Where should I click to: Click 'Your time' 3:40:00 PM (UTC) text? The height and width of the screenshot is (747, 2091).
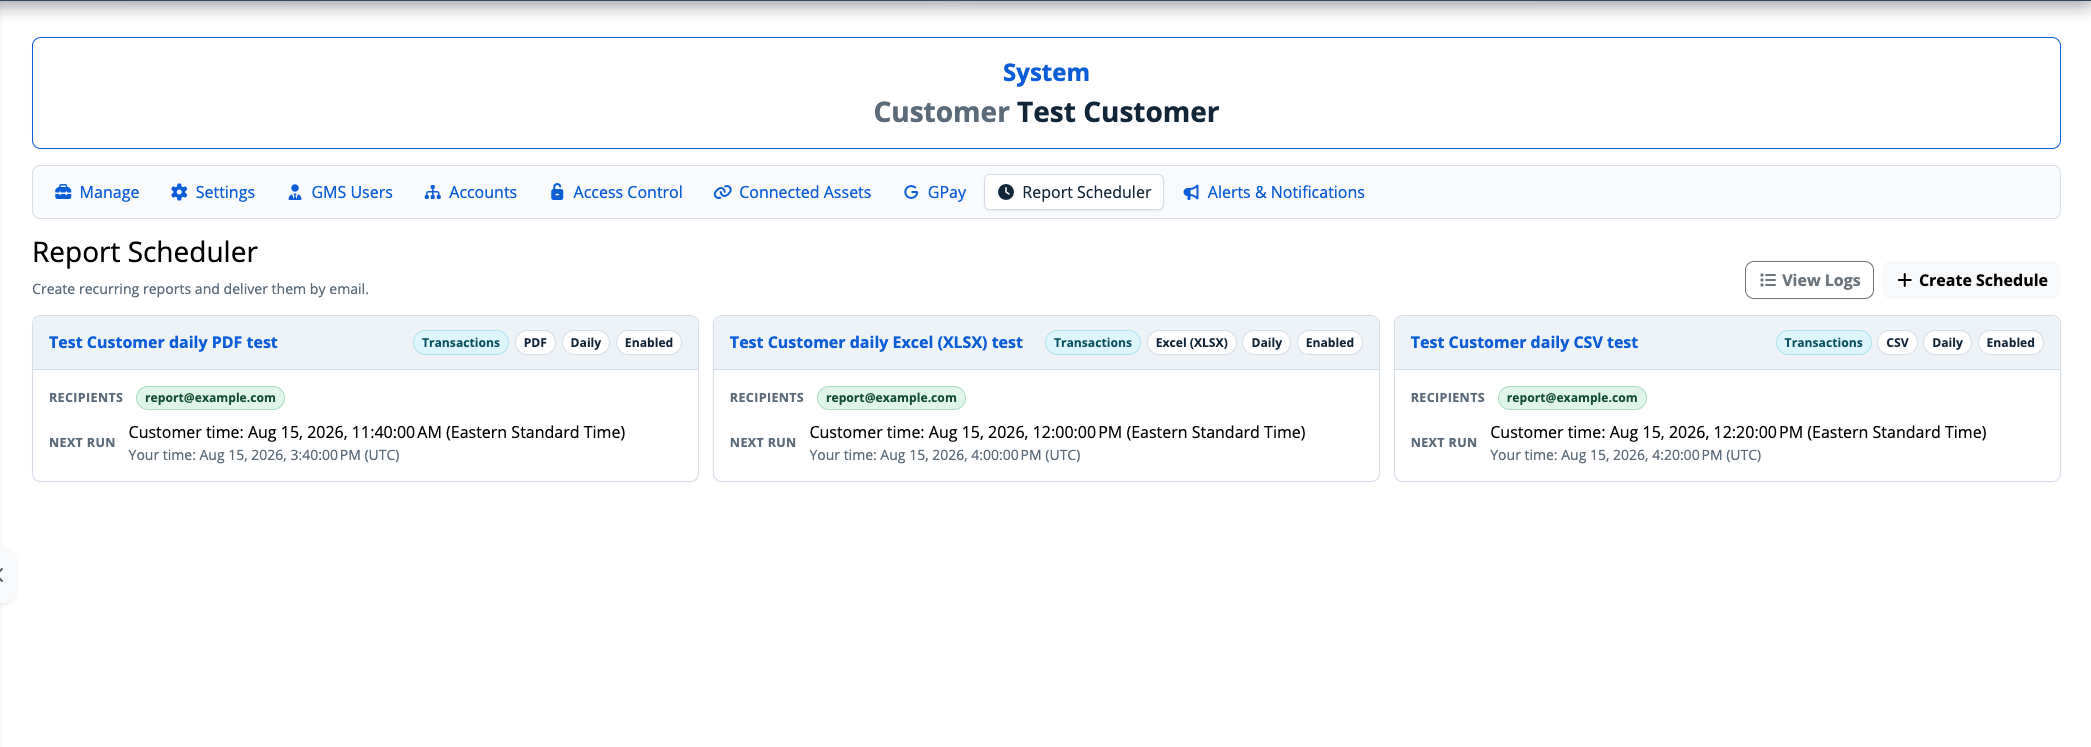pos(264,455)
